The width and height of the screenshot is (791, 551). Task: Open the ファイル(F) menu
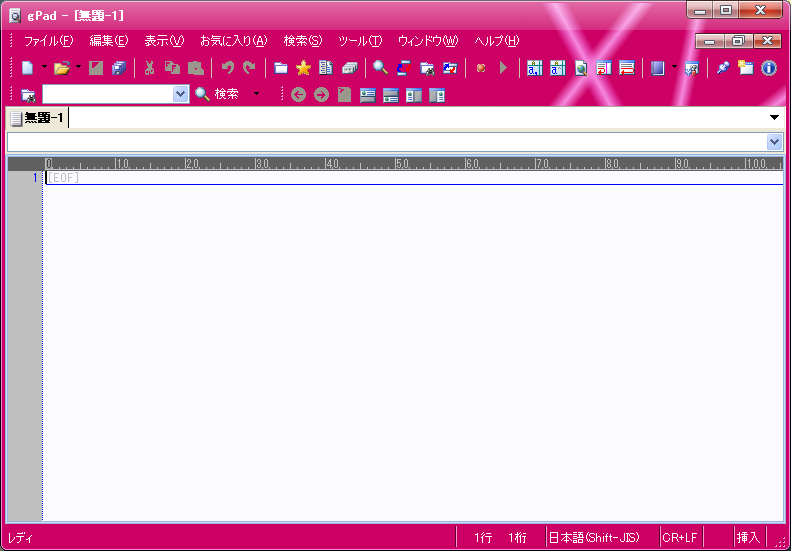tap(47, 41)
